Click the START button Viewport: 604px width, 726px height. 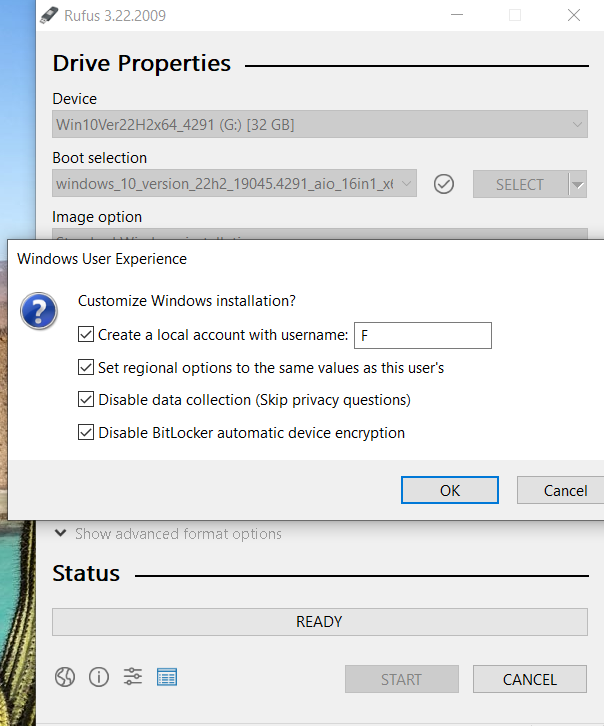tap(402, 679)
